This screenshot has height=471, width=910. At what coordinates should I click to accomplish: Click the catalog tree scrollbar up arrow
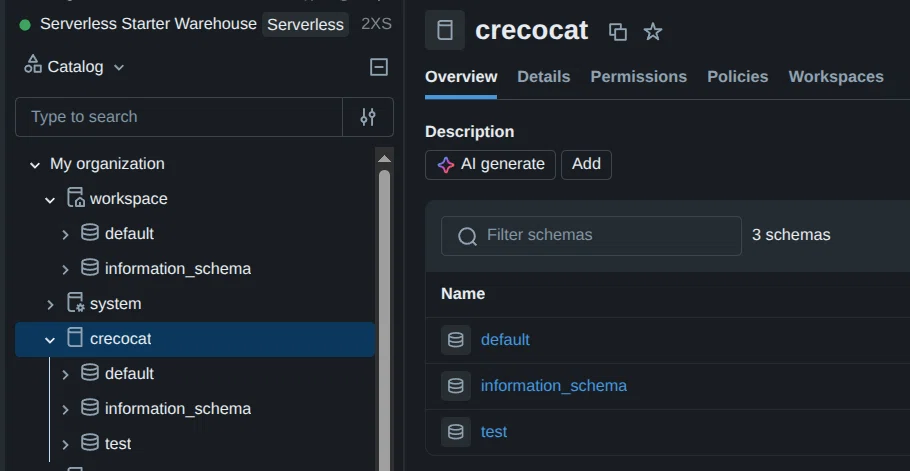(x=384, y=158)
